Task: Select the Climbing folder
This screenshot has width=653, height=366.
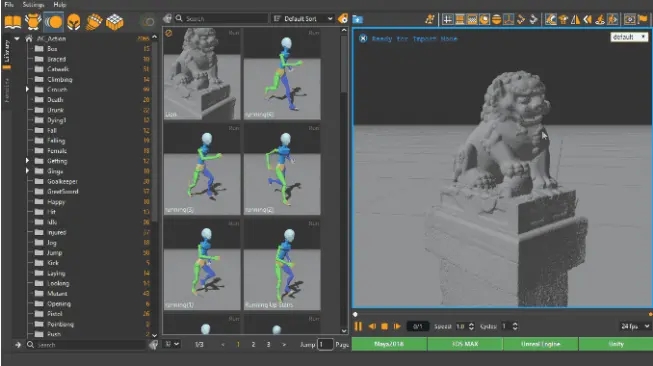Action: [60, 79]
